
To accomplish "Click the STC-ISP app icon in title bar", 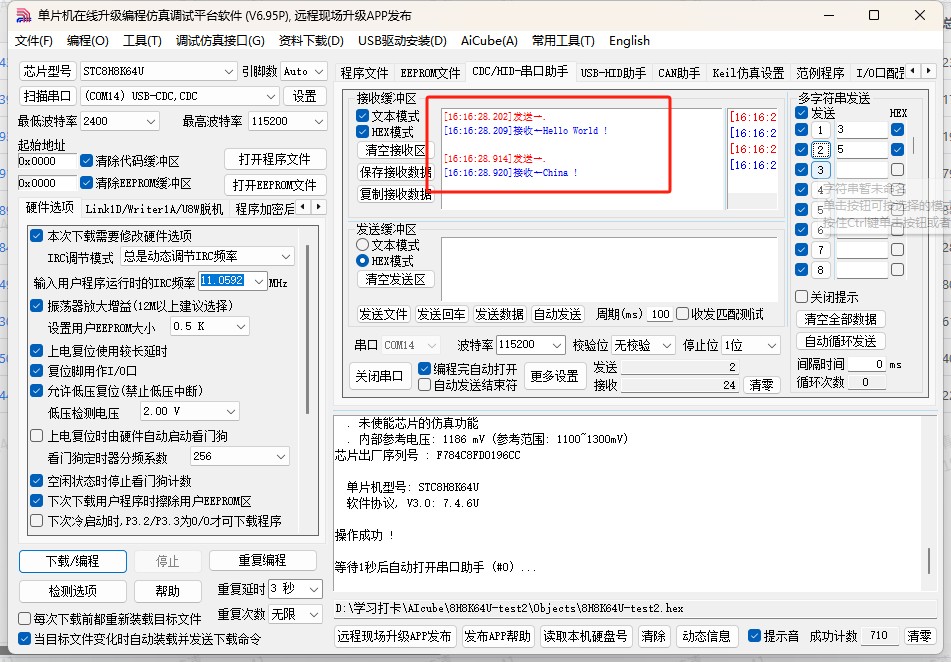I will [23, 15].
